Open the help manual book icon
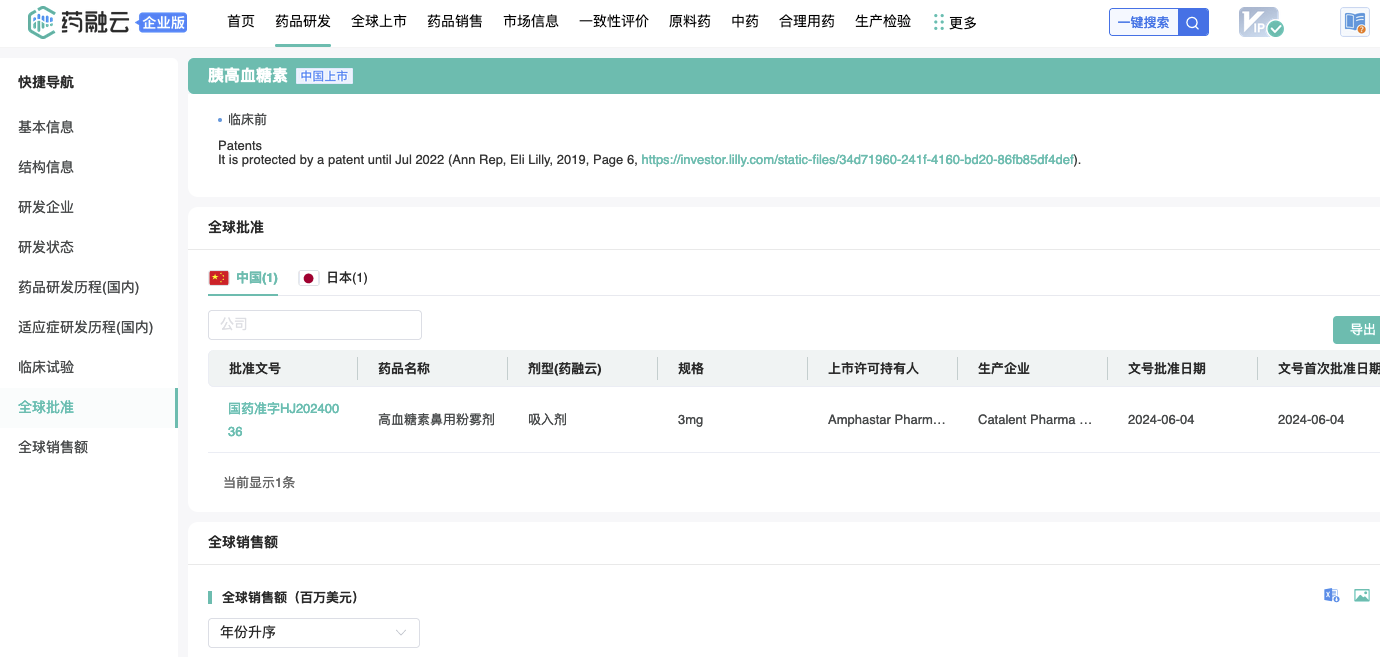This screenshot has width=1380, height=657. pos(1355,22)
